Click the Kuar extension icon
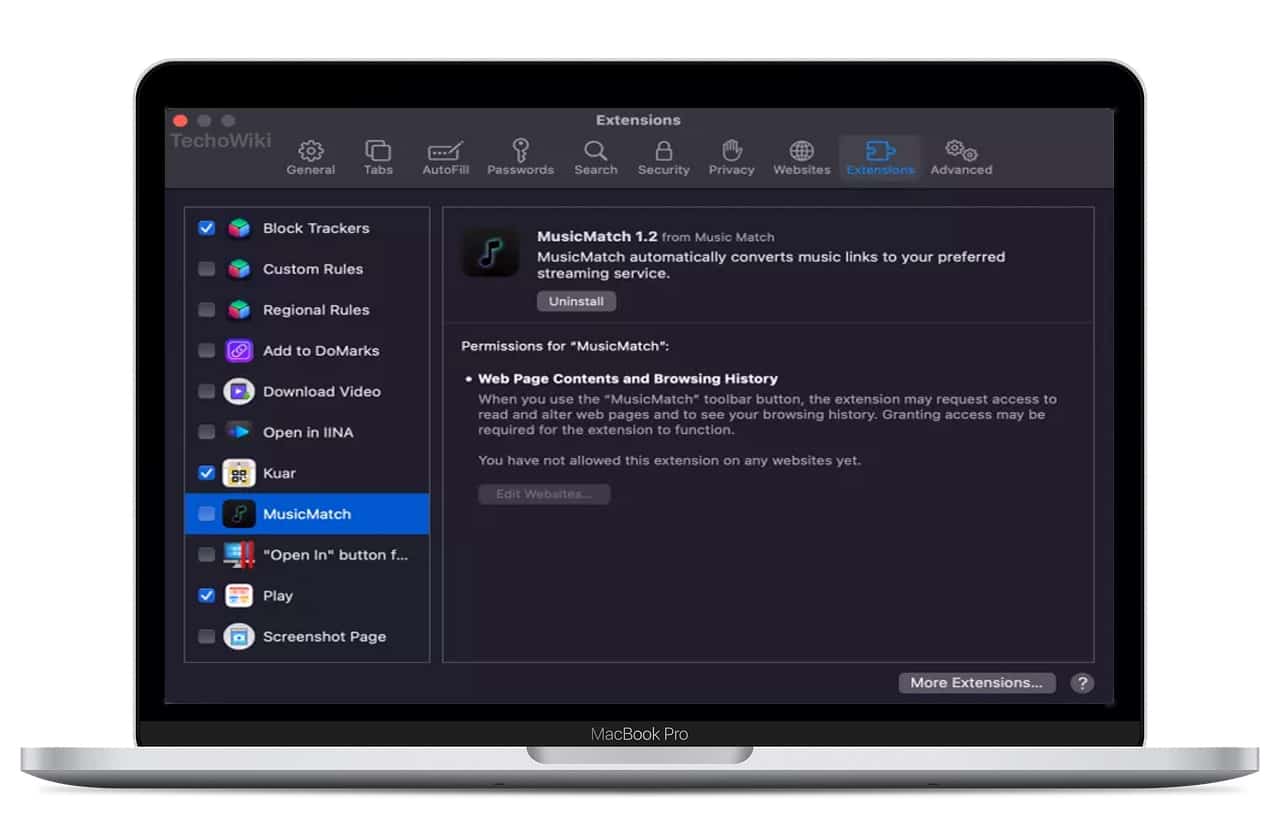 [239, 473]
